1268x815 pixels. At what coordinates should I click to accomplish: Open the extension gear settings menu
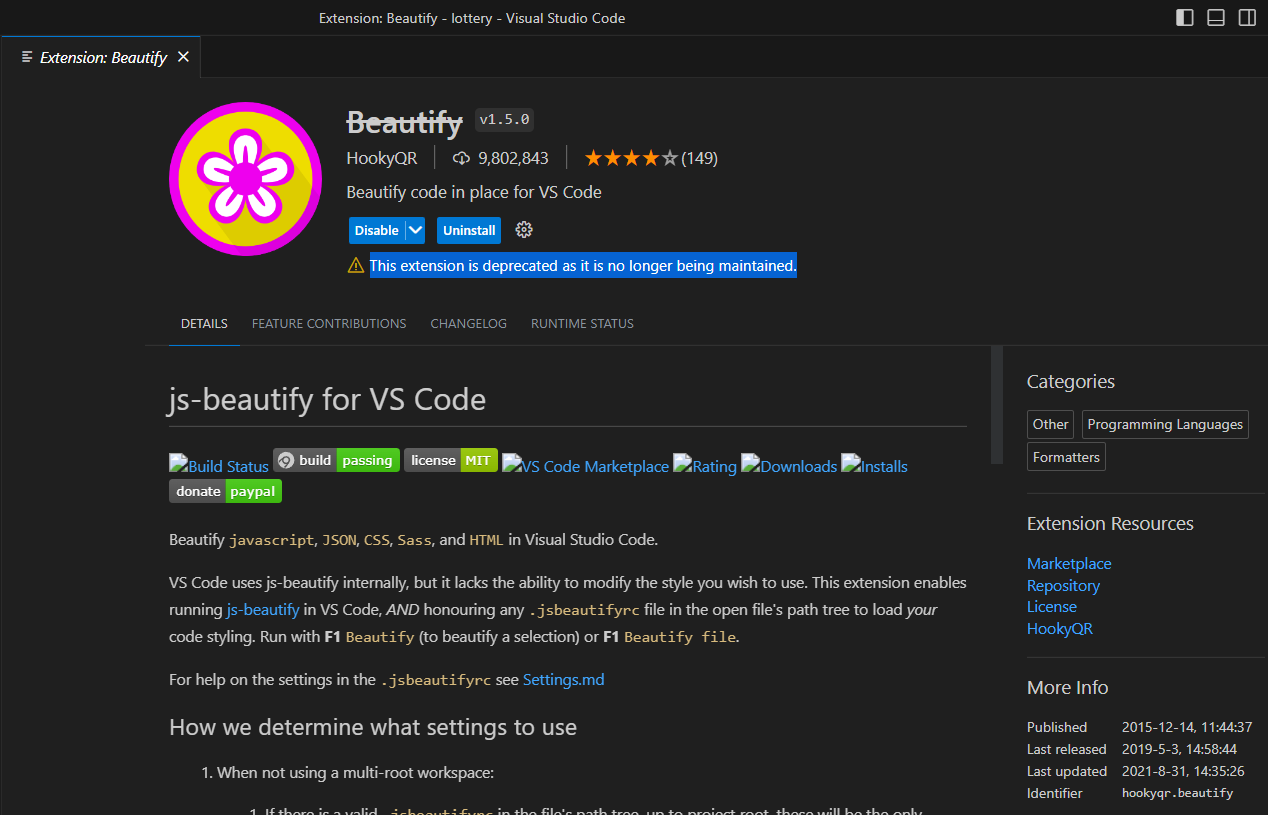click(524, 230)
